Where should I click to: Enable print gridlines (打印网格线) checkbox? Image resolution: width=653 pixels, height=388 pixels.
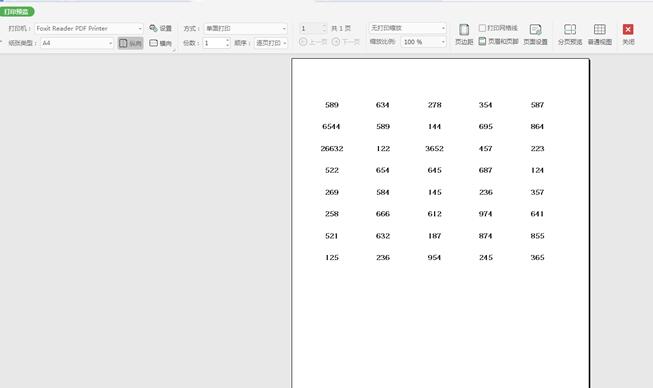coord(482,28)
